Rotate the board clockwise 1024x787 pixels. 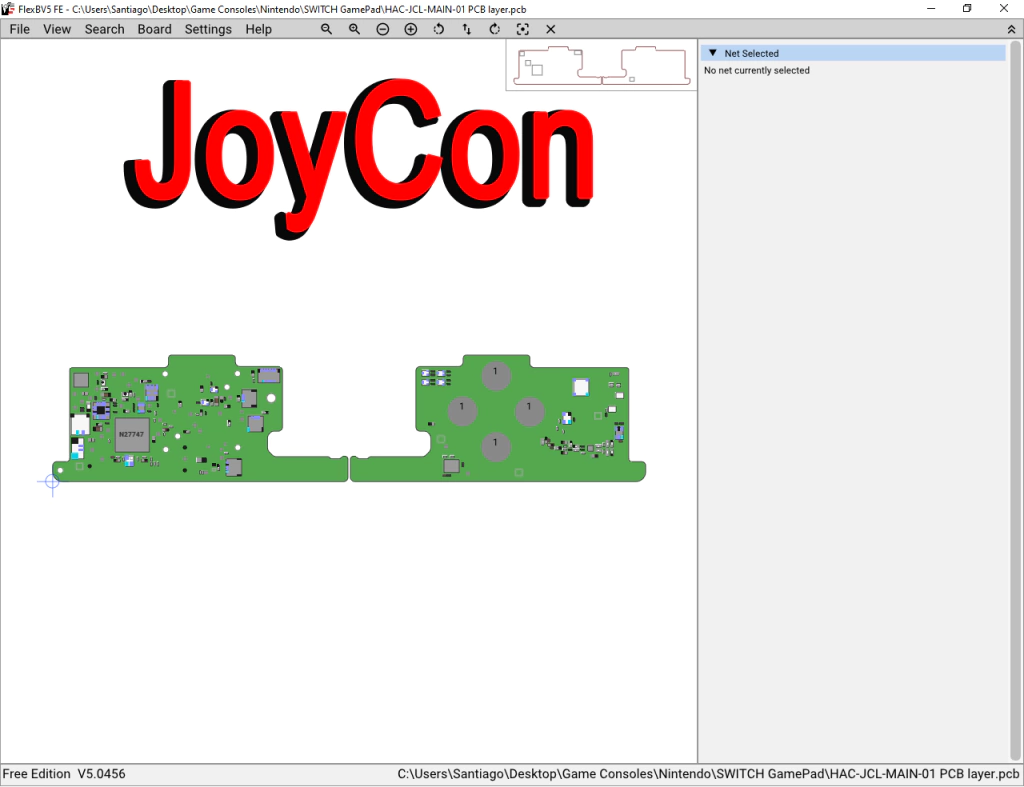coord(494,29)
